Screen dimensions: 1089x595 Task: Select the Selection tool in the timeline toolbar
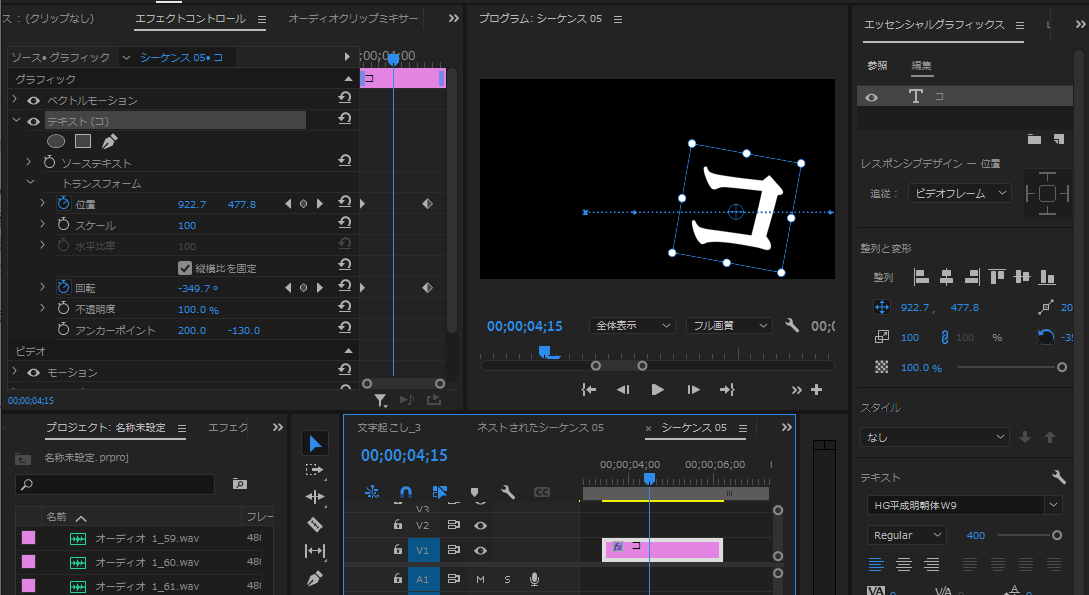coord(315,443)
